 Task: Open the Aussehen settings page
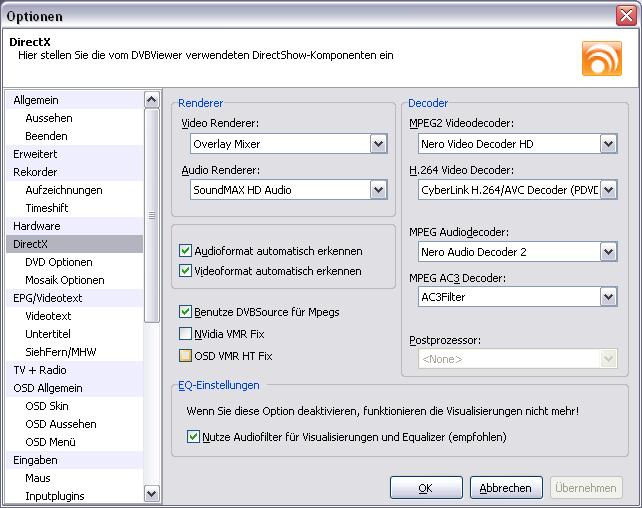point(75,118)
